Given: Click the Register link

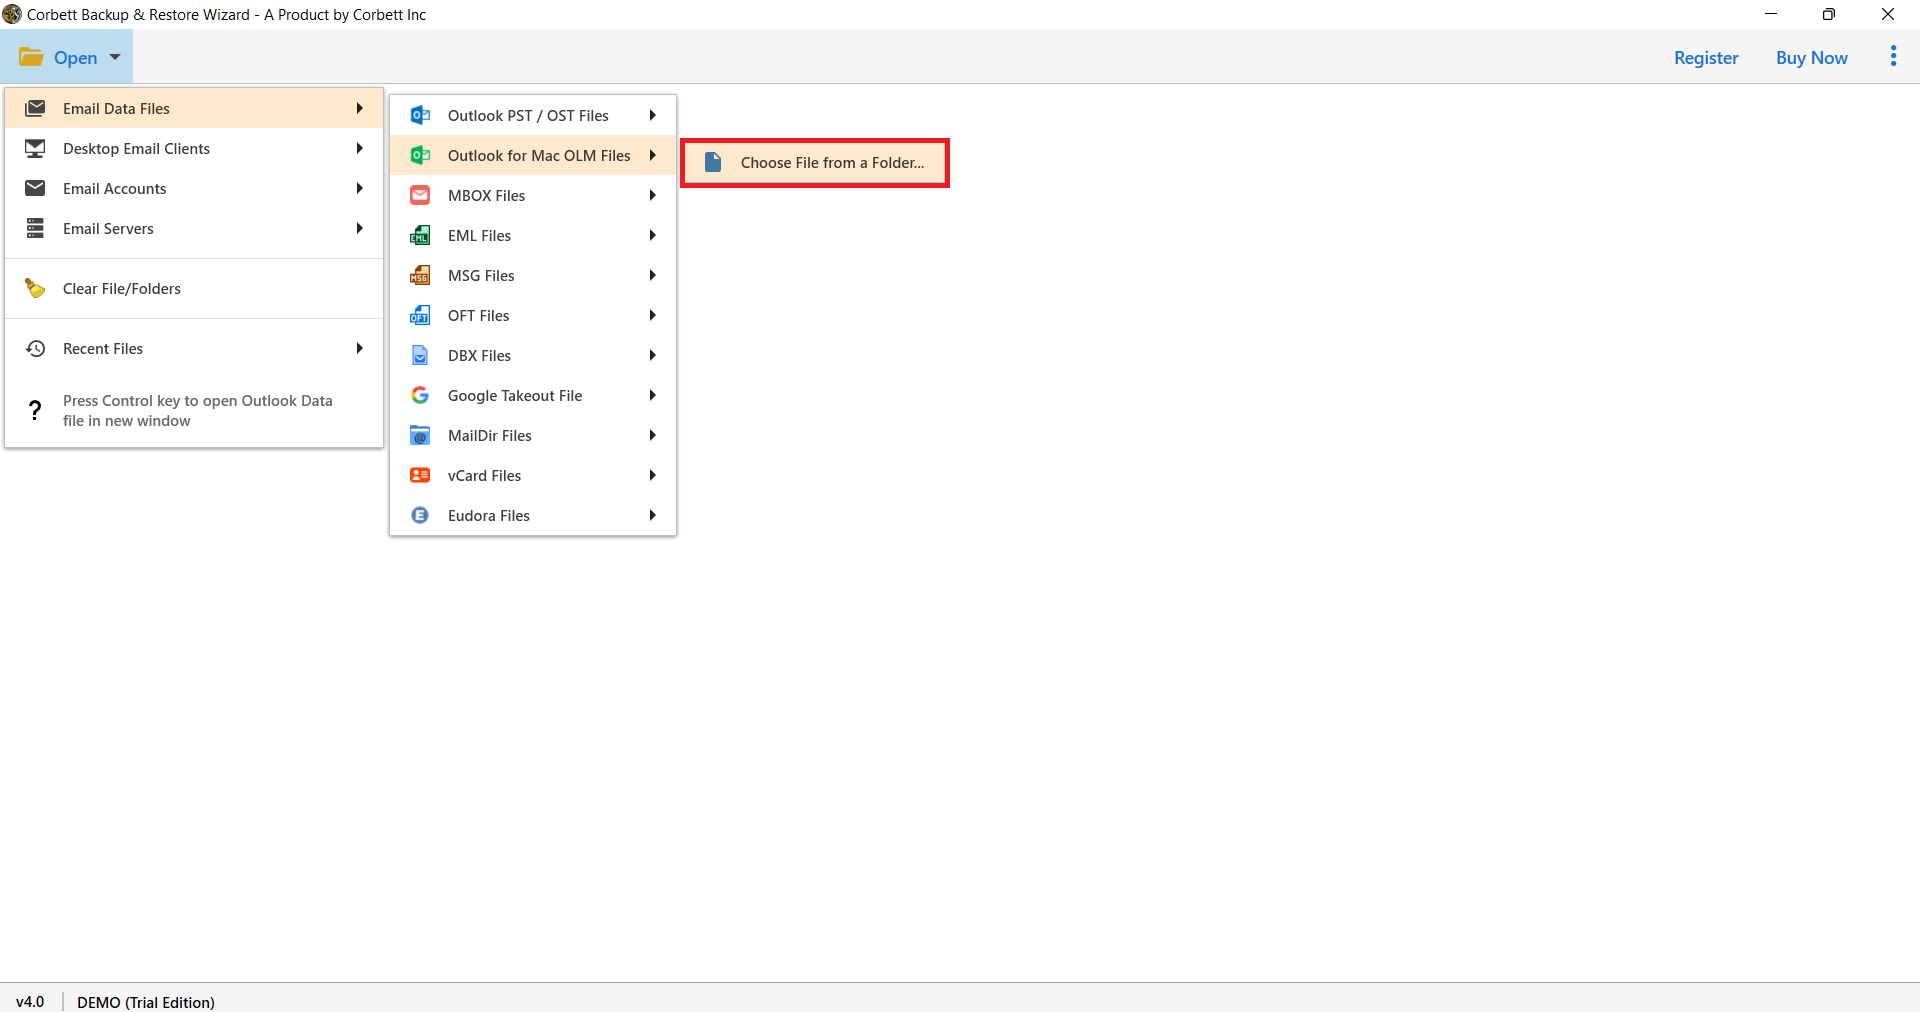Looking at the screenshot, I should click(x=1706, y=58).
